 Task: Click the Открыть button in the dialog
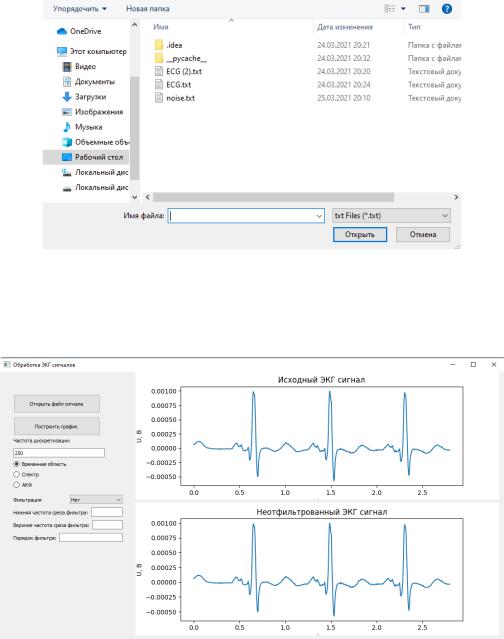360,234
